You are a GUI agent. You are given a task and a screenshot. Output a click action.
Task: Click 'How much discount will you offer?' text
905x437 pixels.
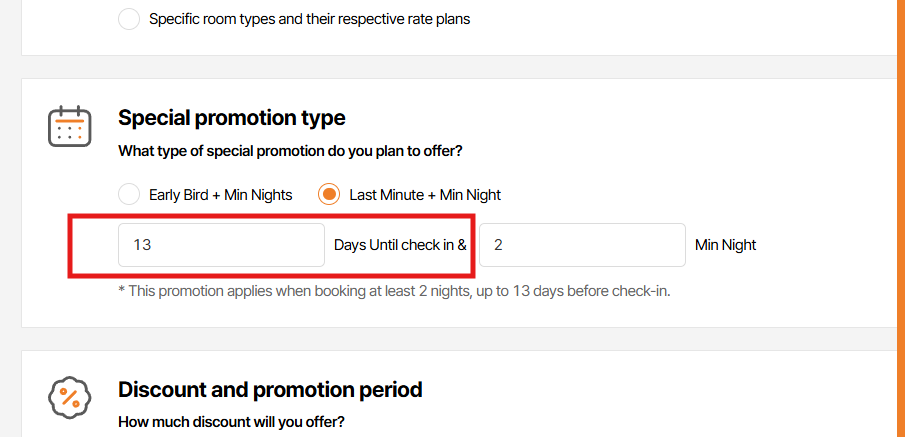(231, 422)
